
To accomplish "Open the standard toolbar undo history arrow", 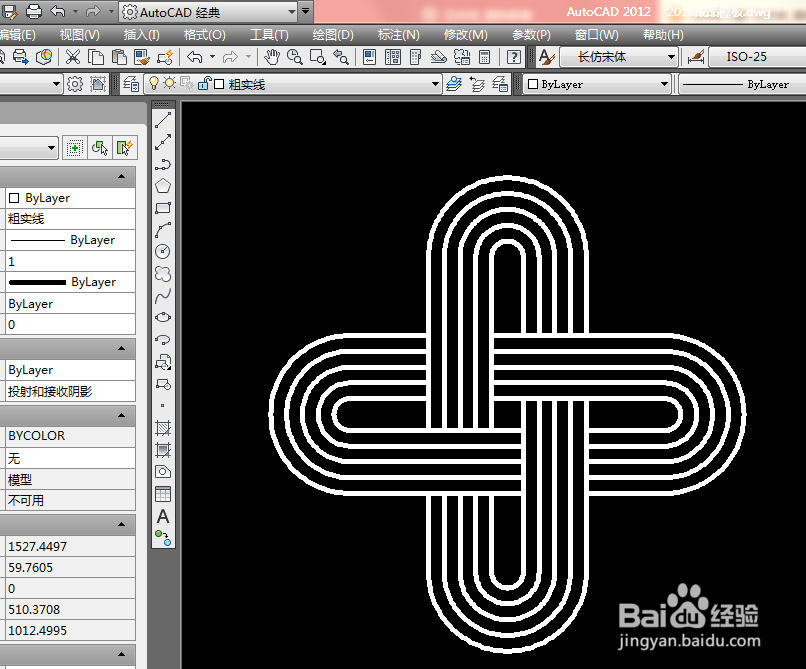I will click(212, 57).
